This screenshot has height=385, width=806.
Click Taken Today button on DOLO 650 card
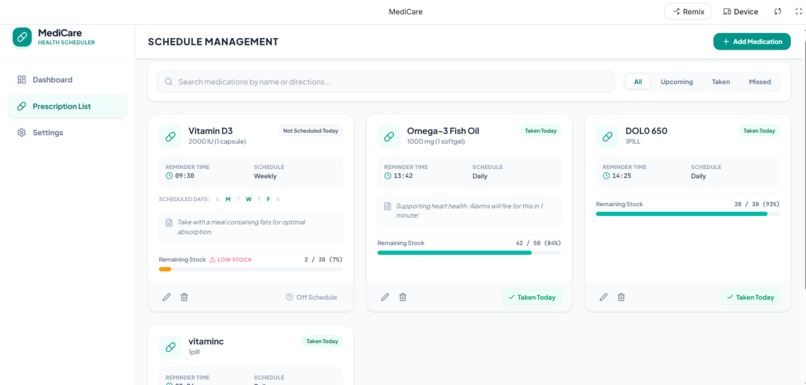click(x=750, y=297)
